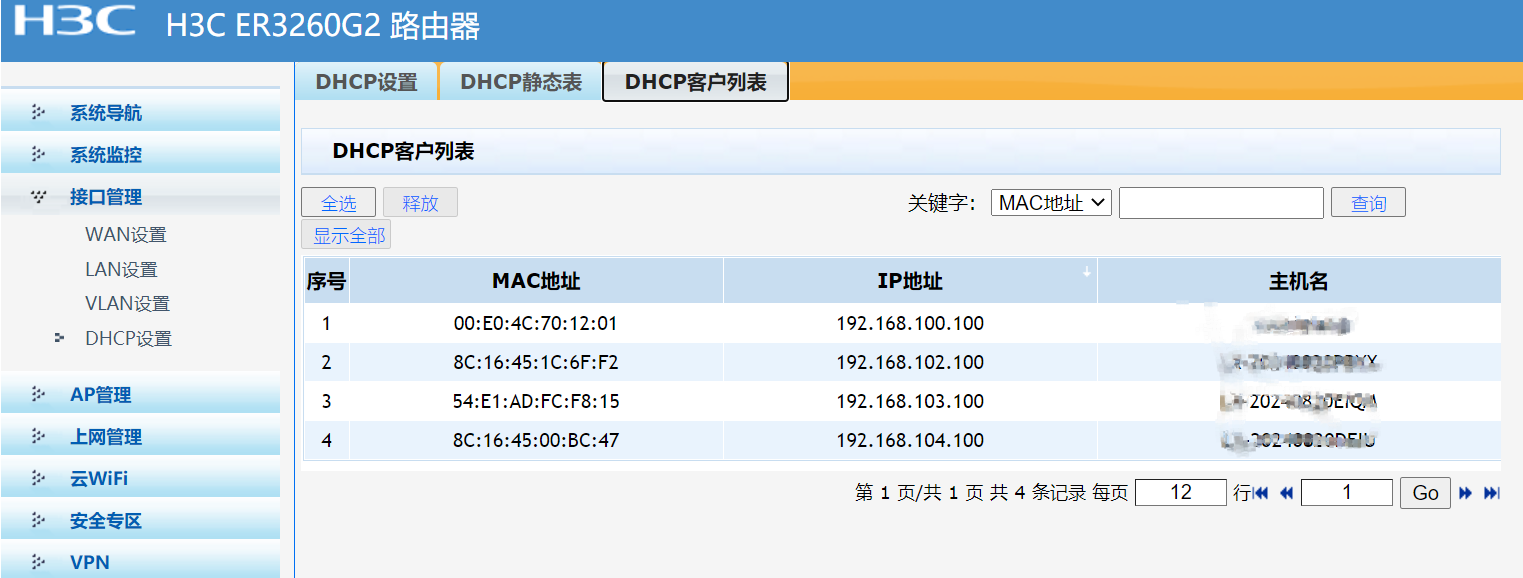Click IP 192.168.104.100 cell

[910, 440]
